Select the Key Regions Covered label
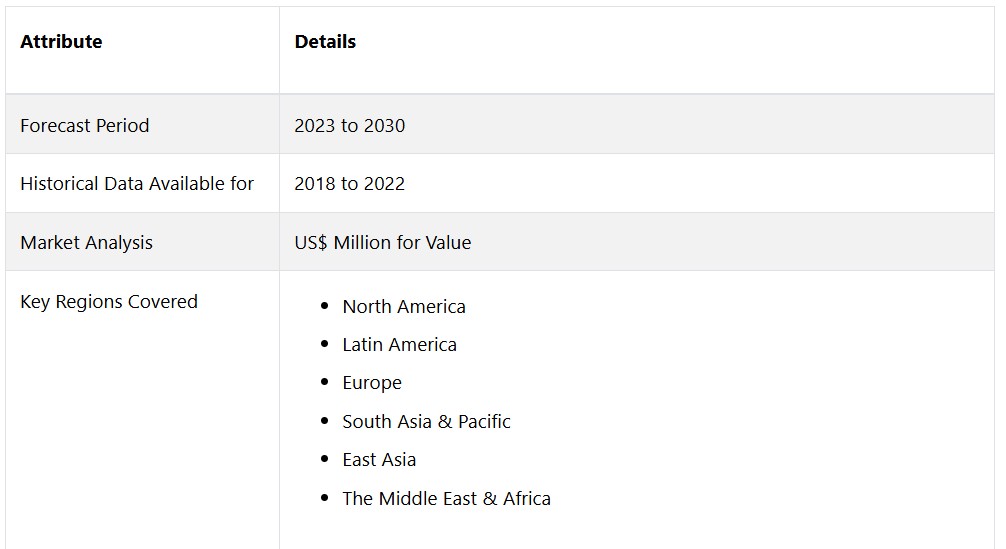The image size is (1006, 549). click(109, 302)
